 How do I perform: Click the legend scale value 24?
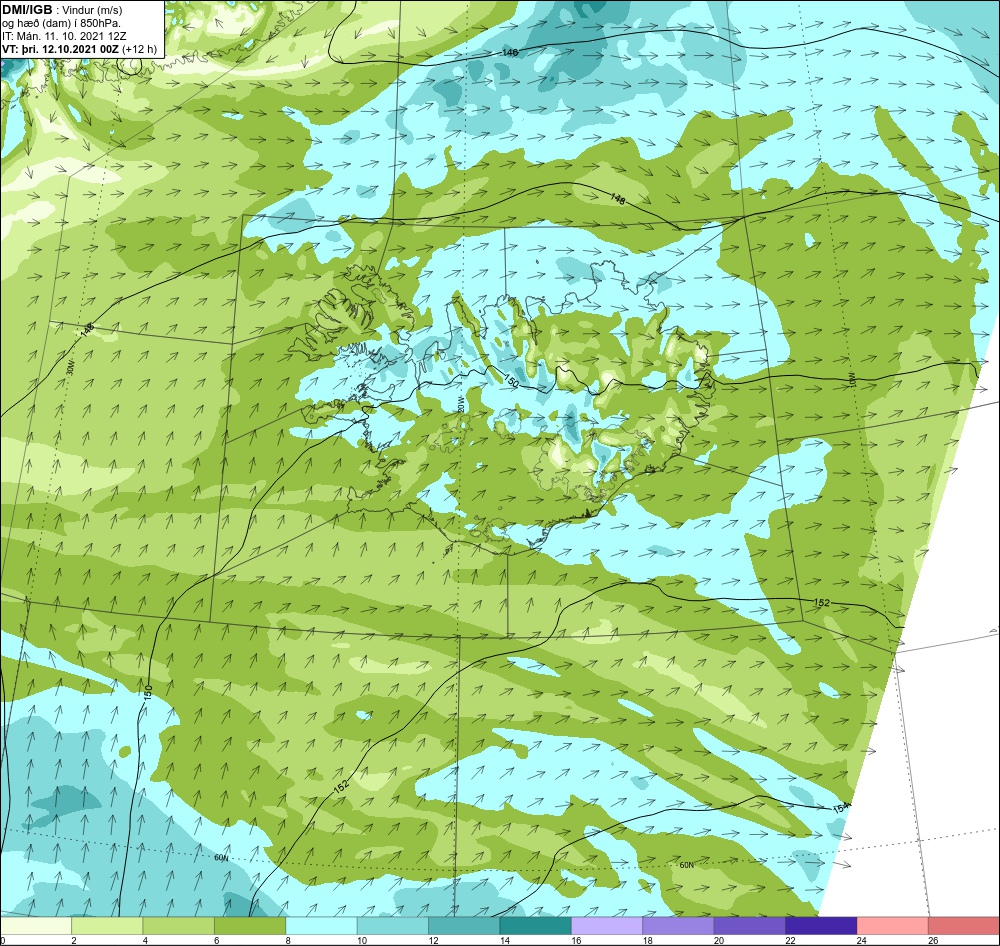(862, 940)
